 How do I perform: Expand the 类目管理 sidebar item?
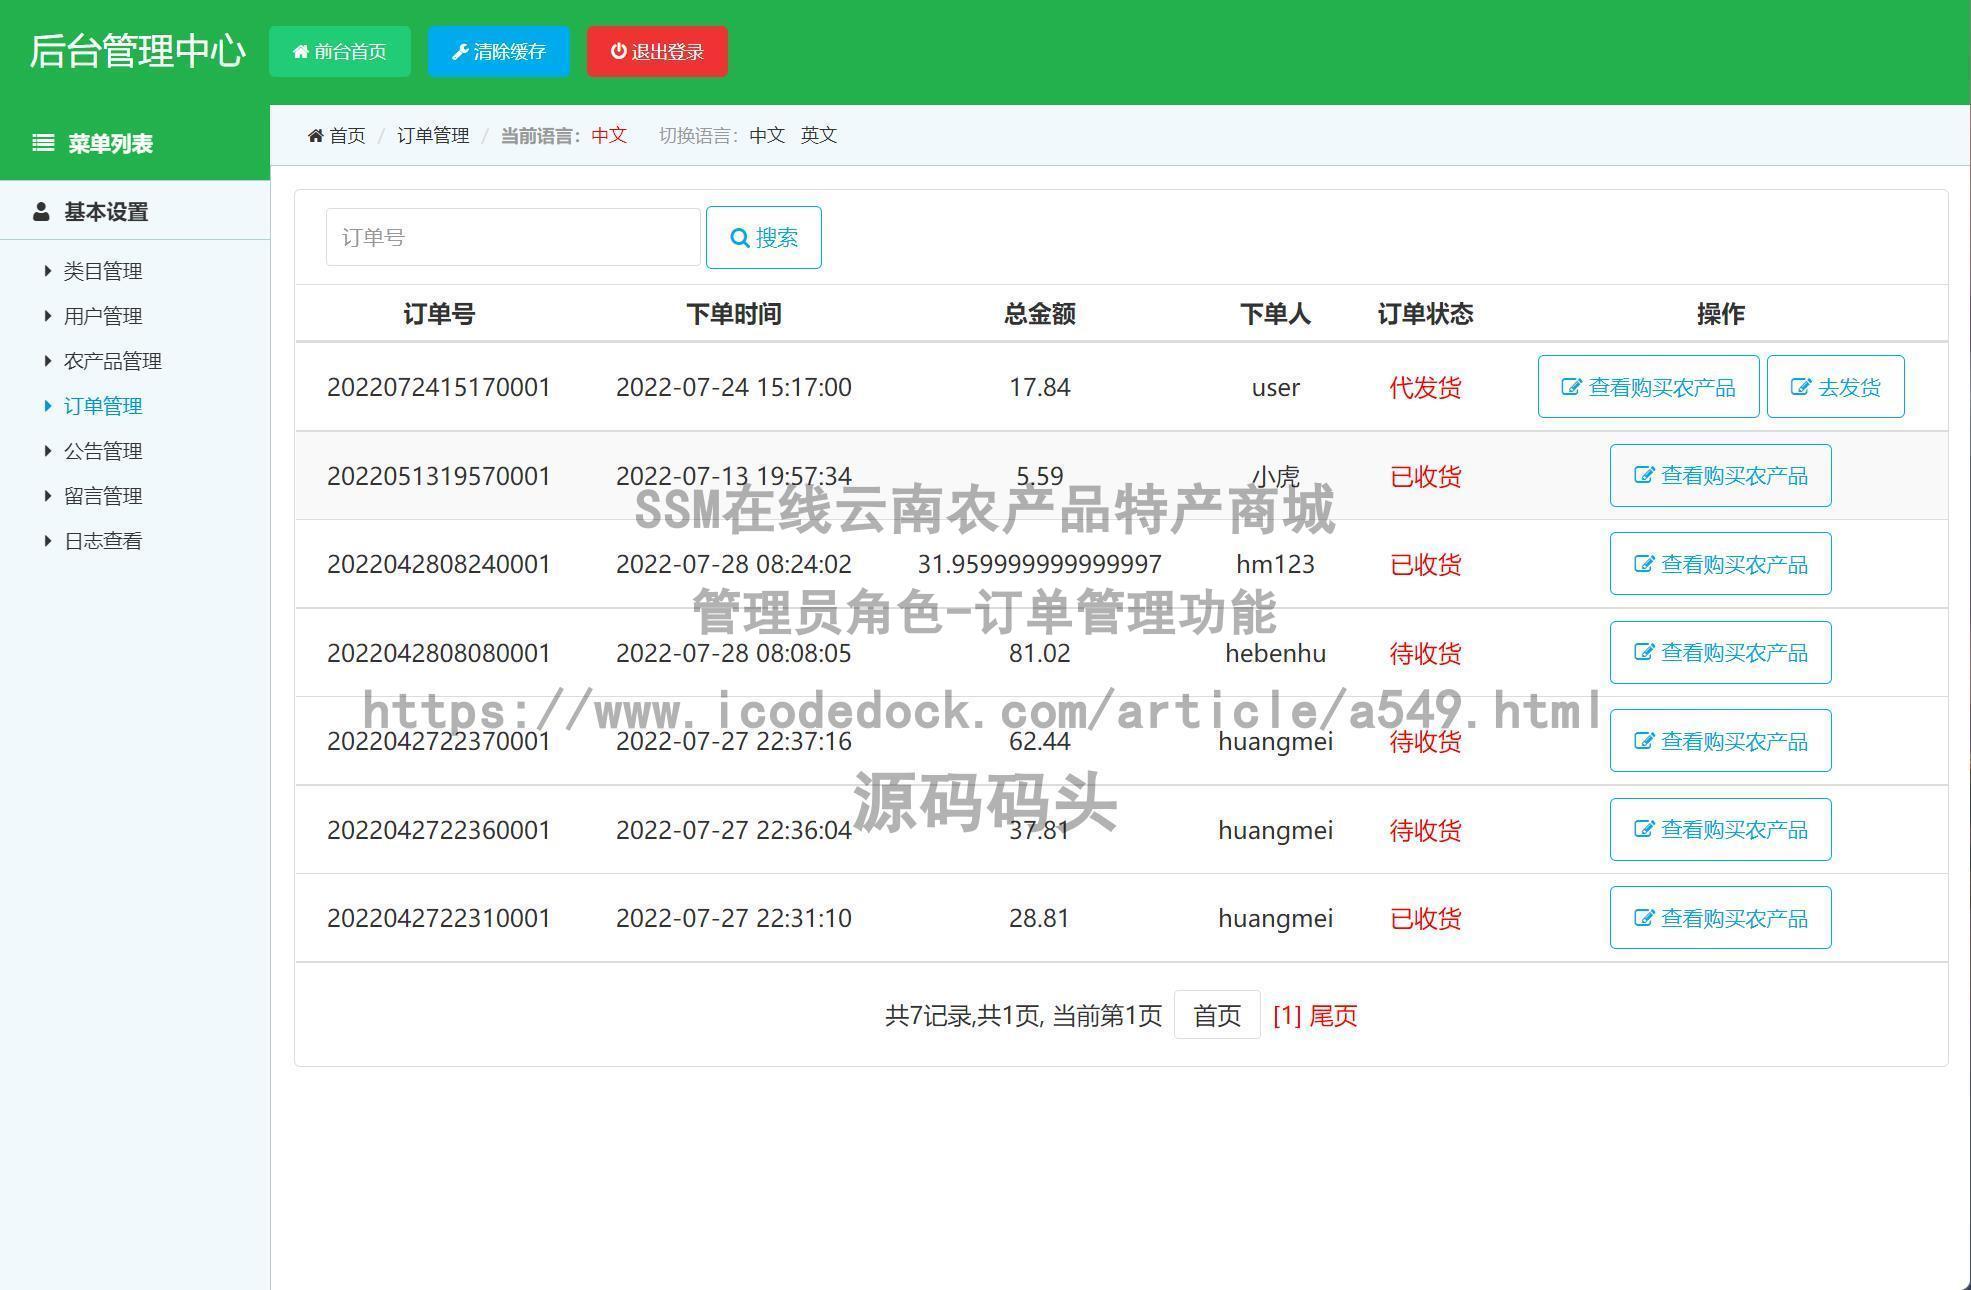click(x=102, y=270)
